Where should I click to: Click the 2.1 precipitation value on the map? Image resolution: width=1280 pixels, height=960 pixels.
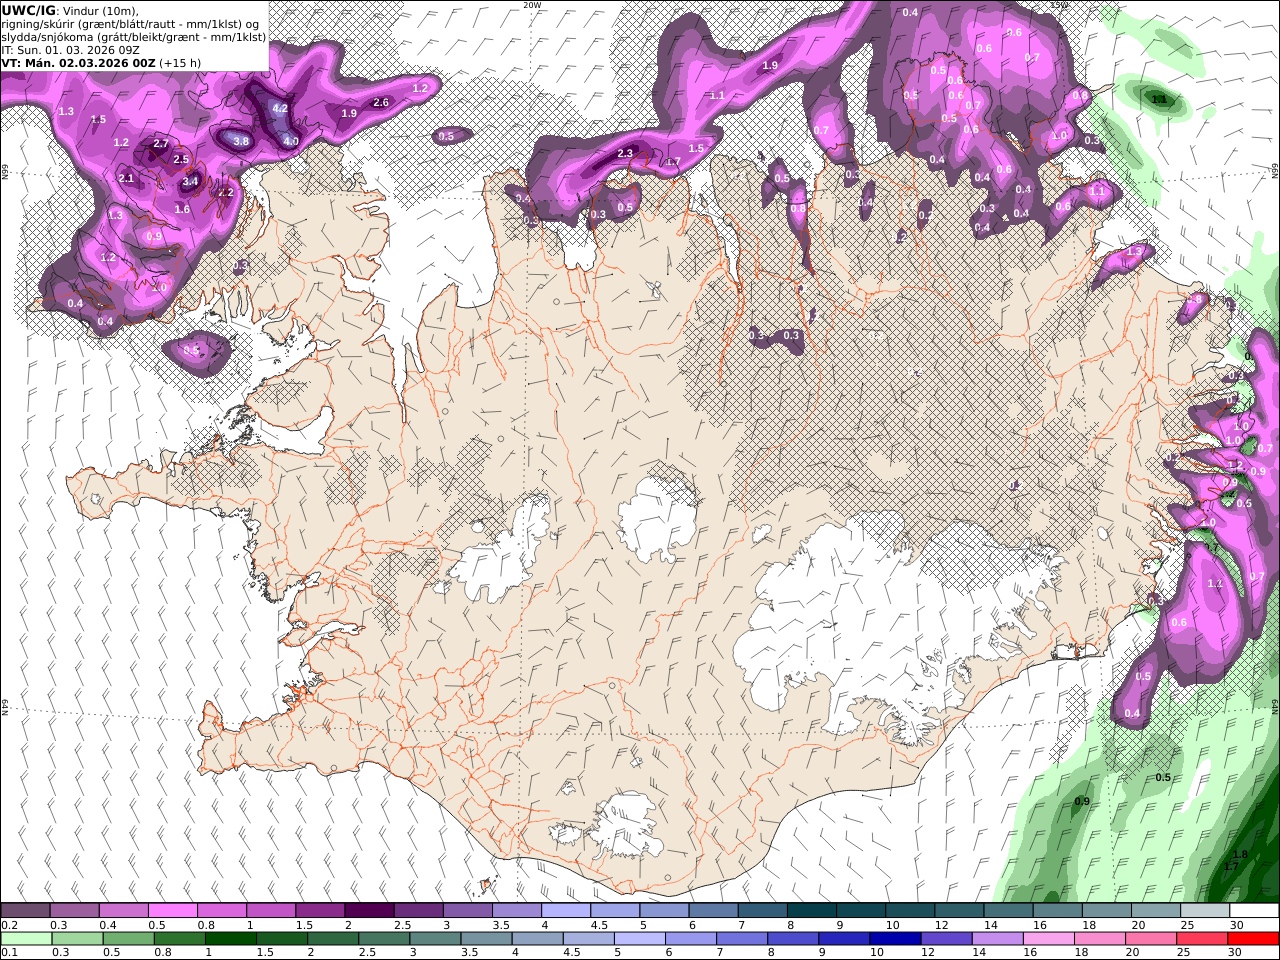pos(126,179)
